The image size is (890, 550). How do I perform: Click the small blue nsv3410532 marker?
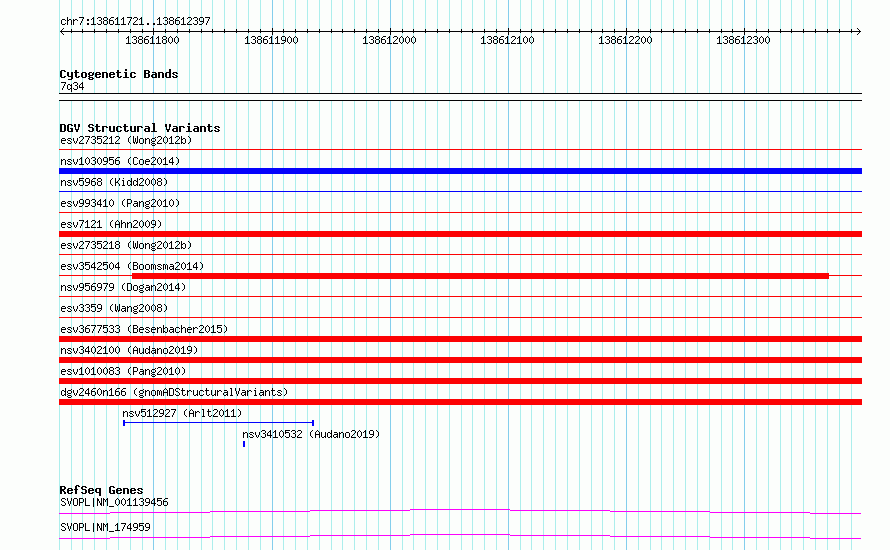pyautogui.click(x=244, y=444)
